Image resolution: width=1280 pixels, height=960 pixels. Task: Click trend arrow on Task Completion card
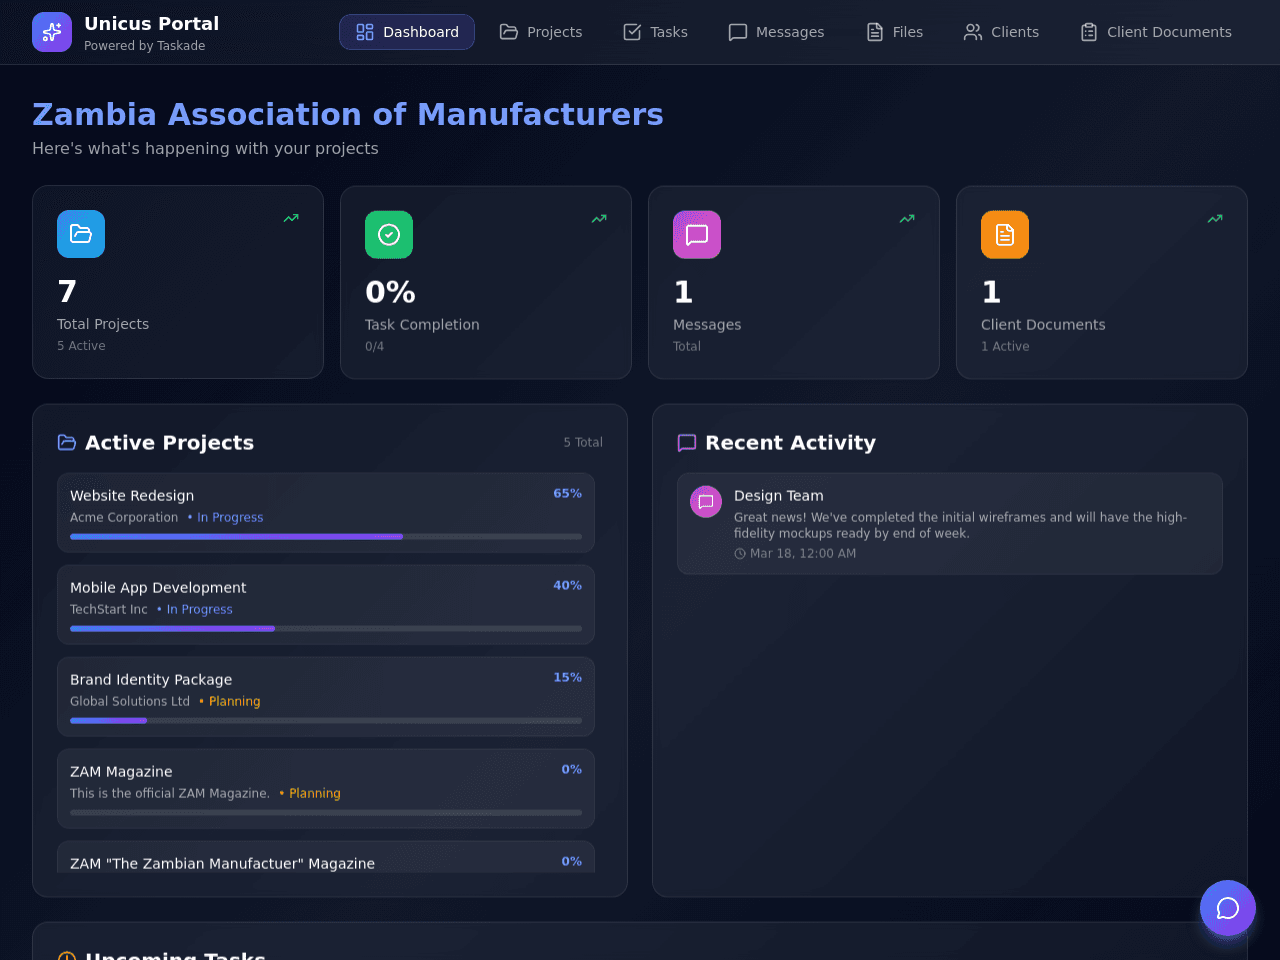599,219
